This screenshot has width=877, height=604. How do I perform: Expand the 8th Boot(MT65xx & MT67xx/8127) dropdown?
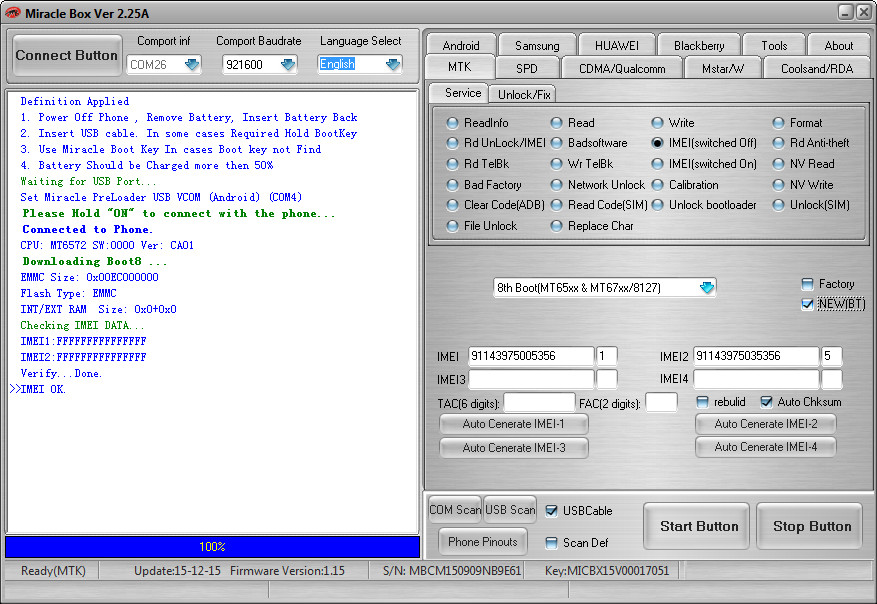coord(707,287)
